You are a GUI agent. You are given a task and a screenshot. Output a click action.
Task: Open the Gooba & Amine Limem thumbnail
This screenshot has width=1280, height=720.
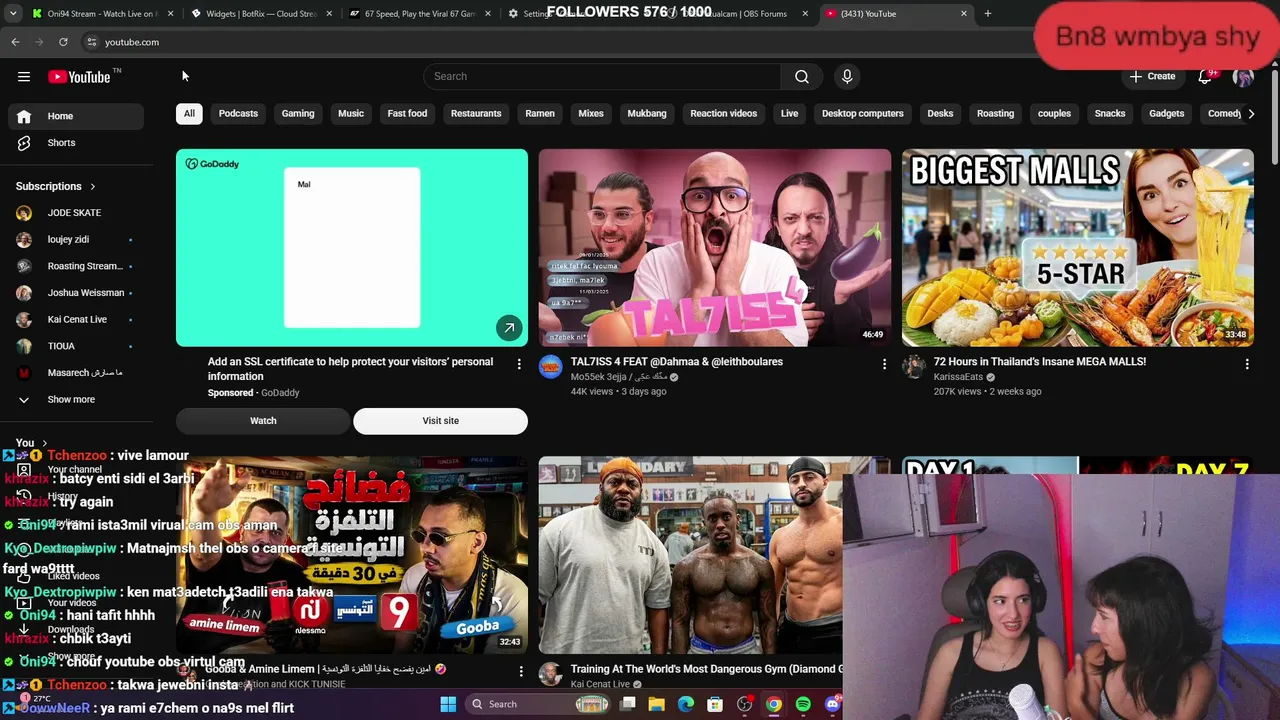(x=352, y=555)
